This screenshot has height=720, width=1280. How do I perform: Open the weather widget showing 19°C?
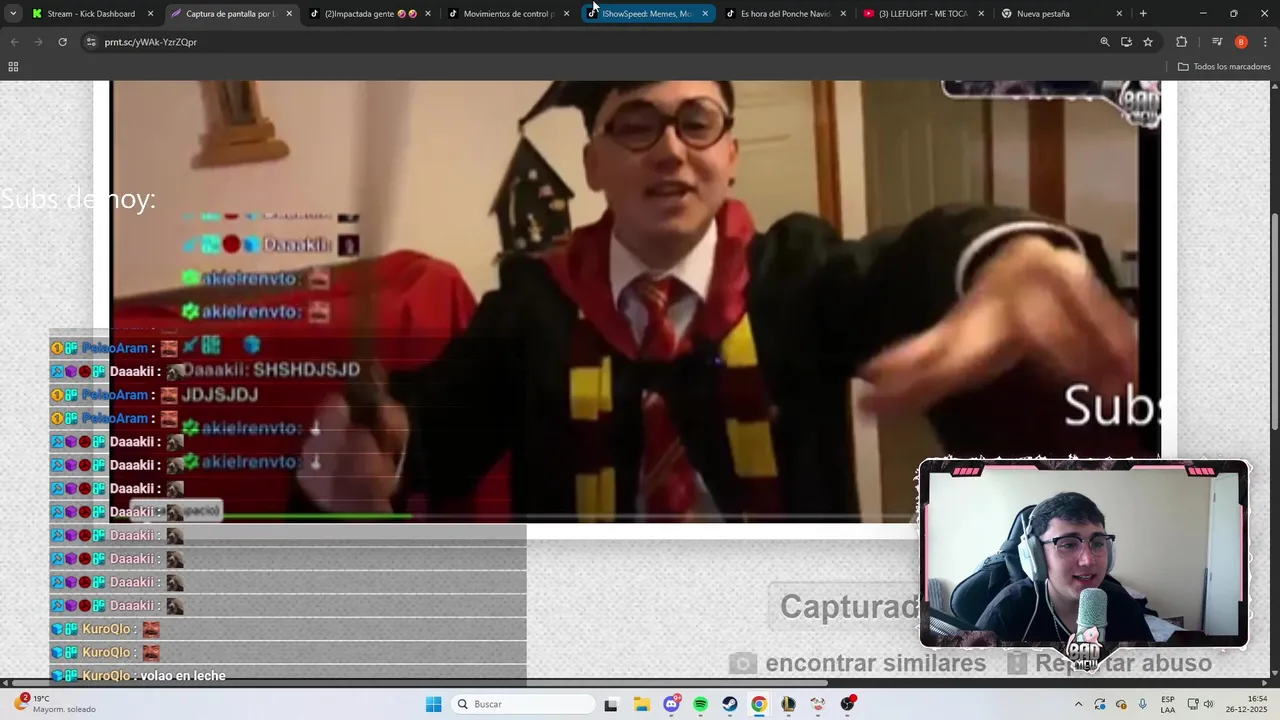click(x=55, y=704)
